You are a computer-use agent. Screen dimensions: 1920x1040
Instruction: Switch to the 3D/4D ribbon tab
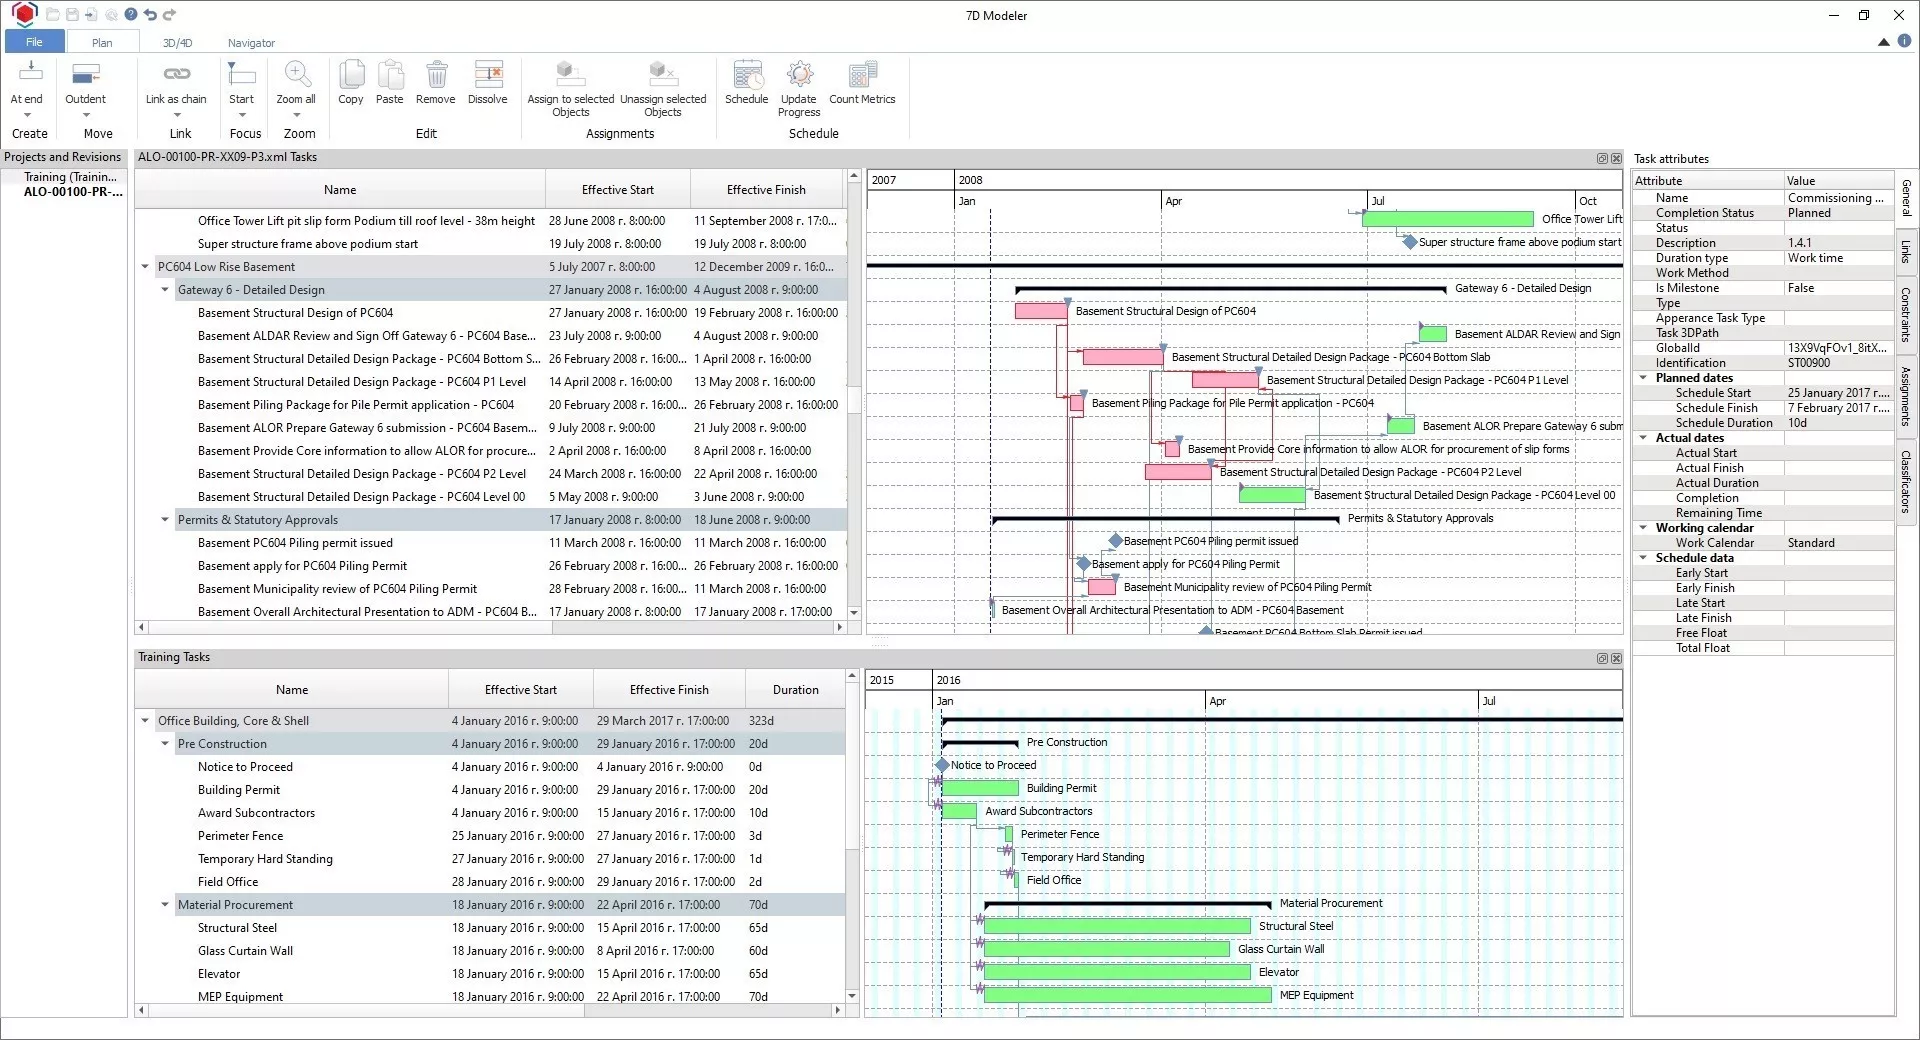[x=177, y=43]
